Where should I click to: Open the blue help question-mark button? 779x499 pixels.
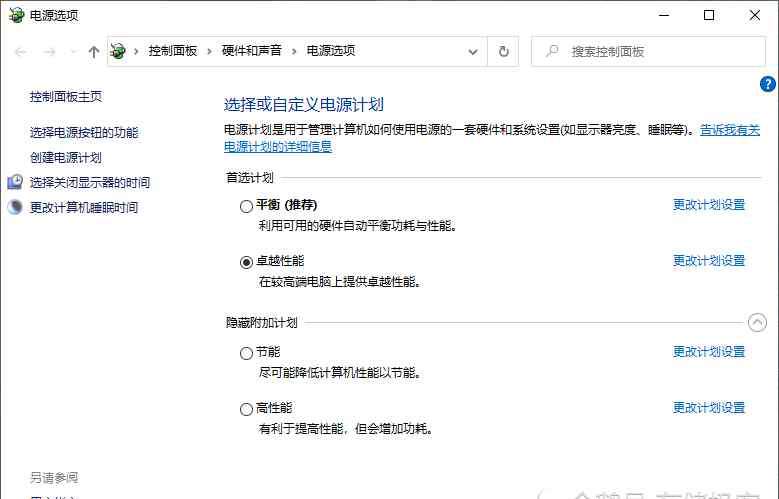click(x=767, y=84)
